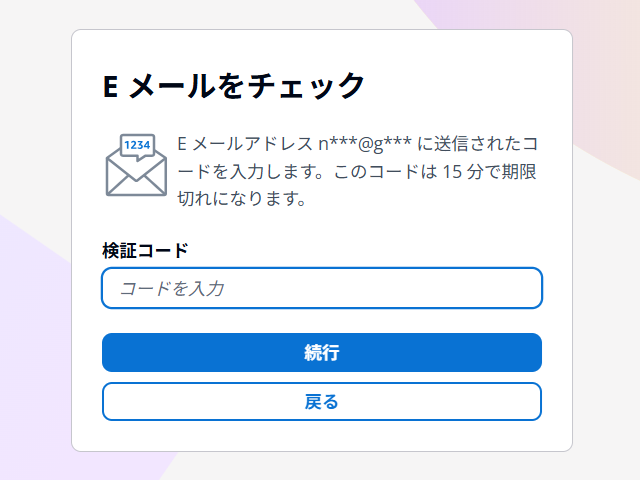The width and height of the screenshot is (640, 480).
Task: Go back with the 戻る button
Action: coord(321,402)
